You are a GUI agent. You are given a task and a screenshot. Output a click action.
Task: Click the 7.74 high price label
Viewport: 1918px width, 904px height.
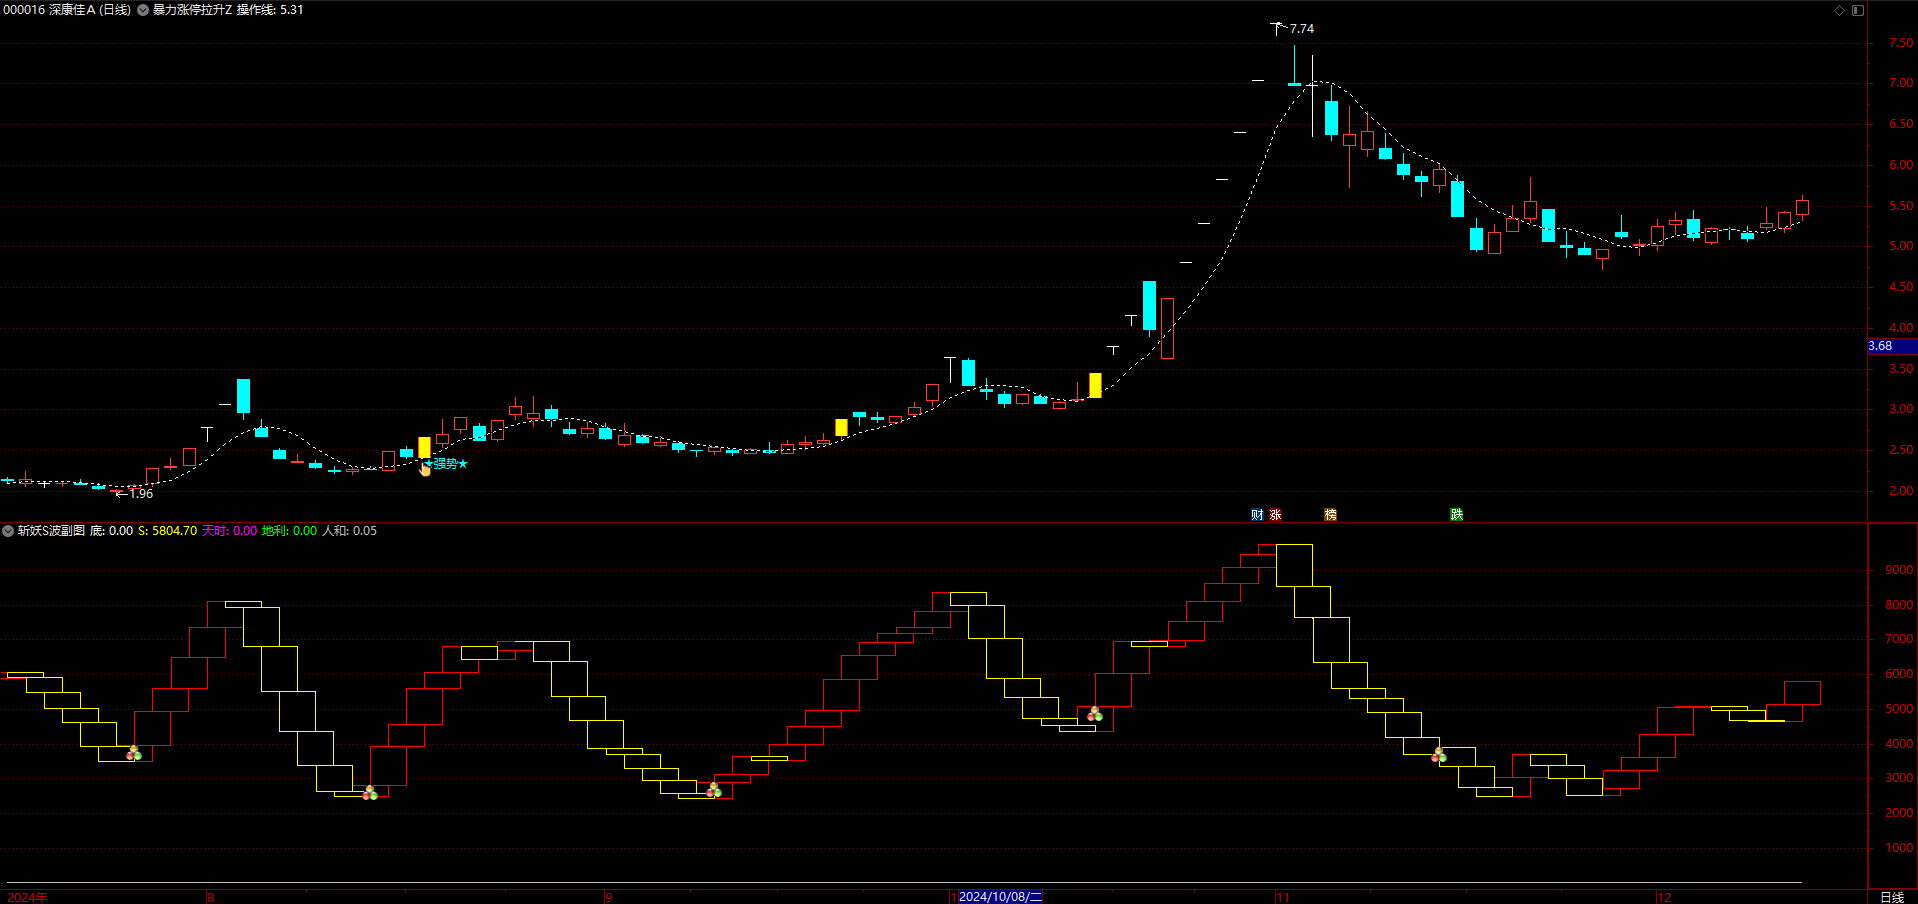pos(1302,29)
